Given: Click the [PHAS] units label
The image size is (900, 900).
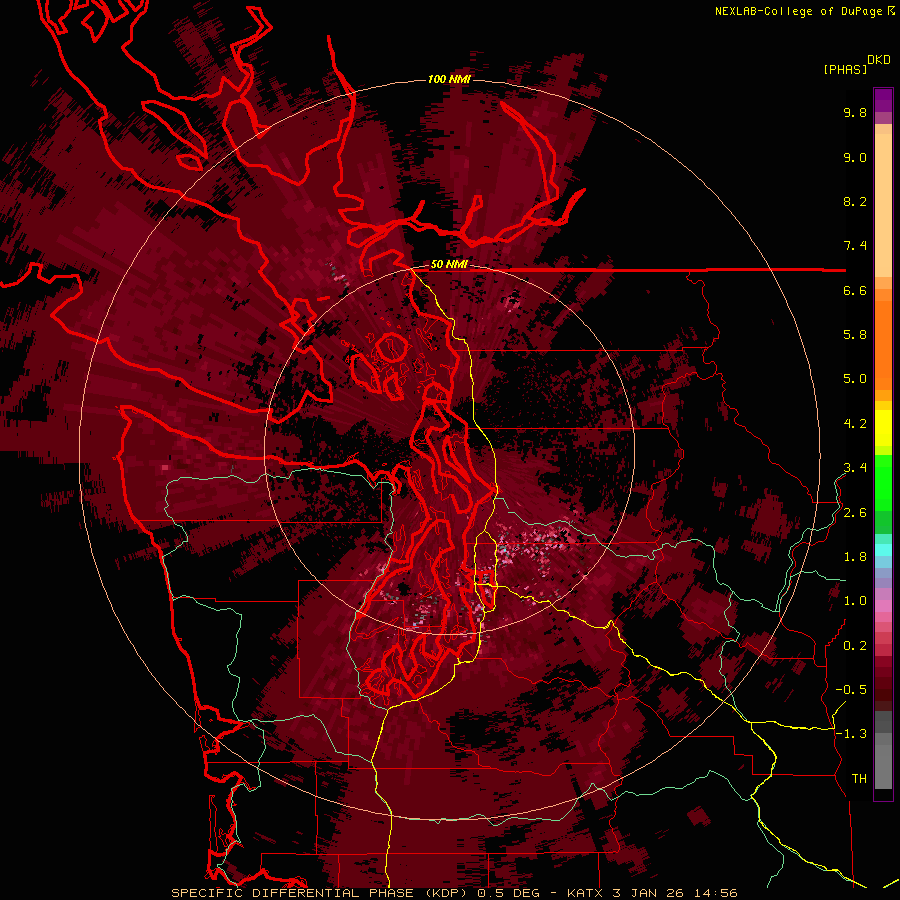Looking at the screenshot, I should pos(845,69).
